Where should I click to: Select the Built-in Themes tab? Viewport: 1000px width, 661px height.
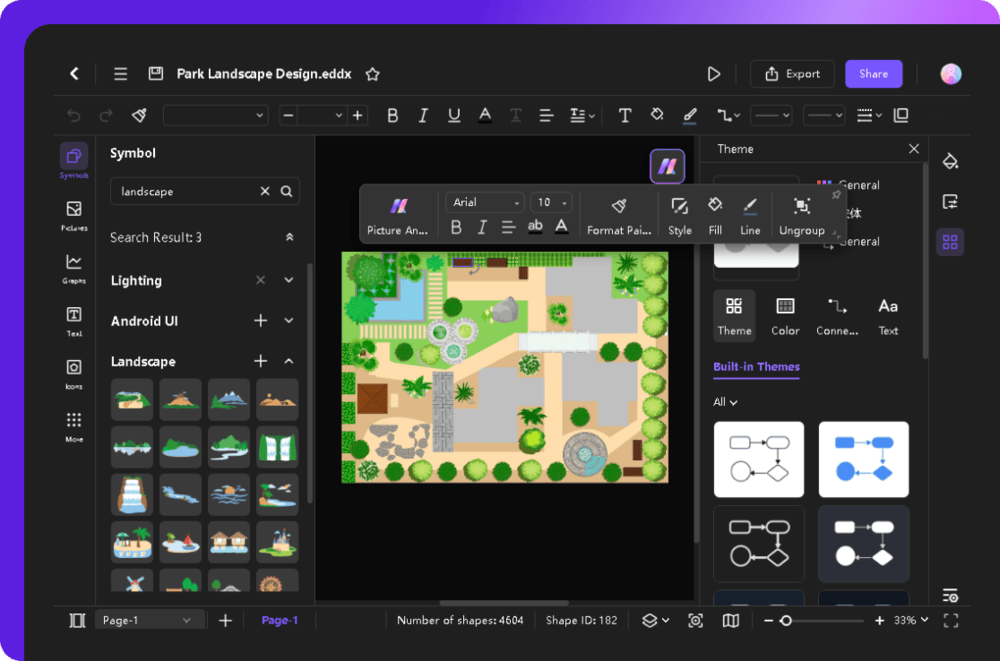[756, 366]
